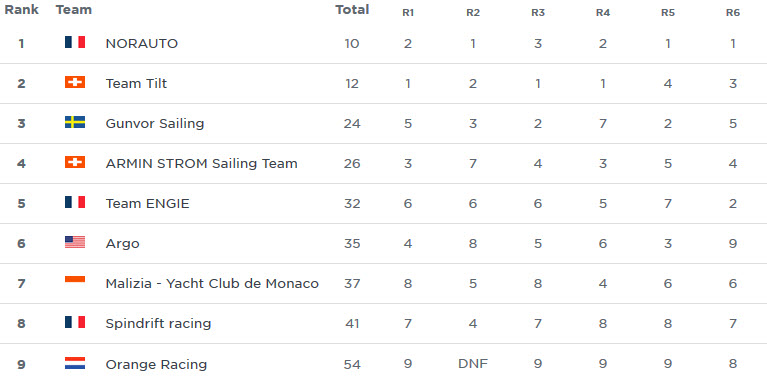The height and width of the screenshot is (382, 767).
Task: Click the French flag beside Spindrift racing
Action: [75, 322]
